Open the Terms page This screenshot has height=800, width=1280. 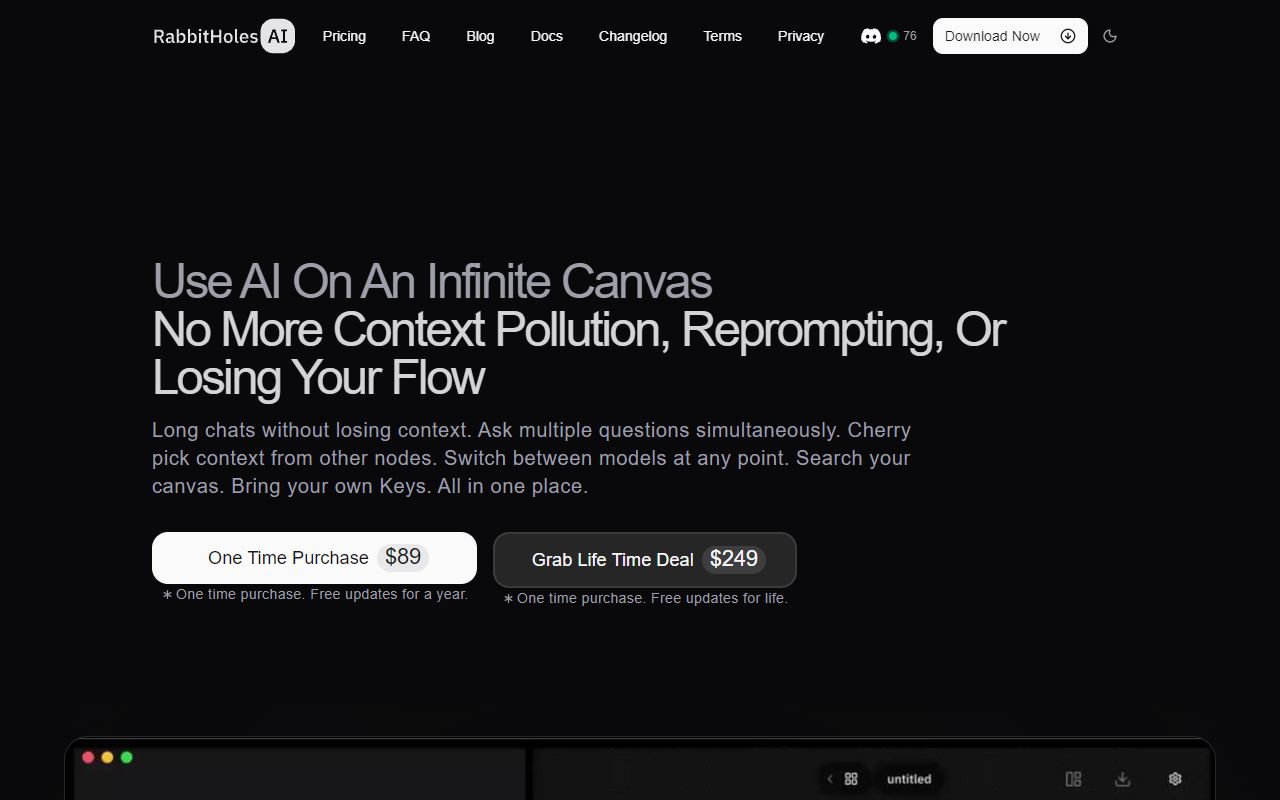point(722,36)
